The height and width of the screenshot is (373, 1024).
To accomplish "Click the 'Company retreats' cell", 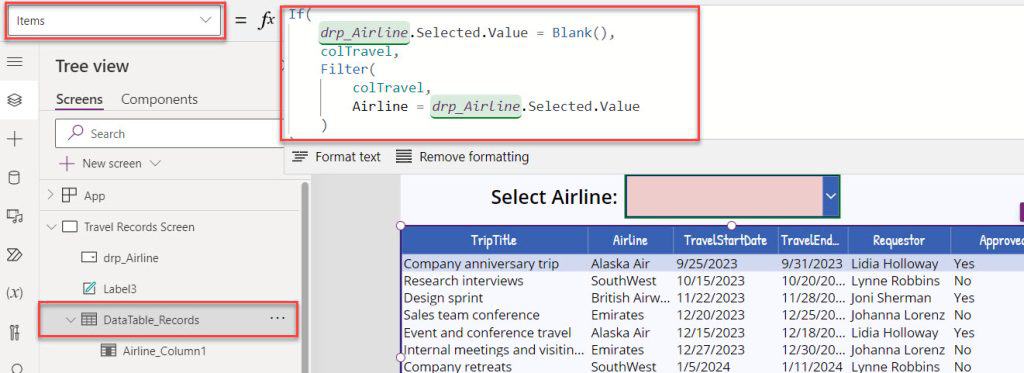I will tap(457, 366).
